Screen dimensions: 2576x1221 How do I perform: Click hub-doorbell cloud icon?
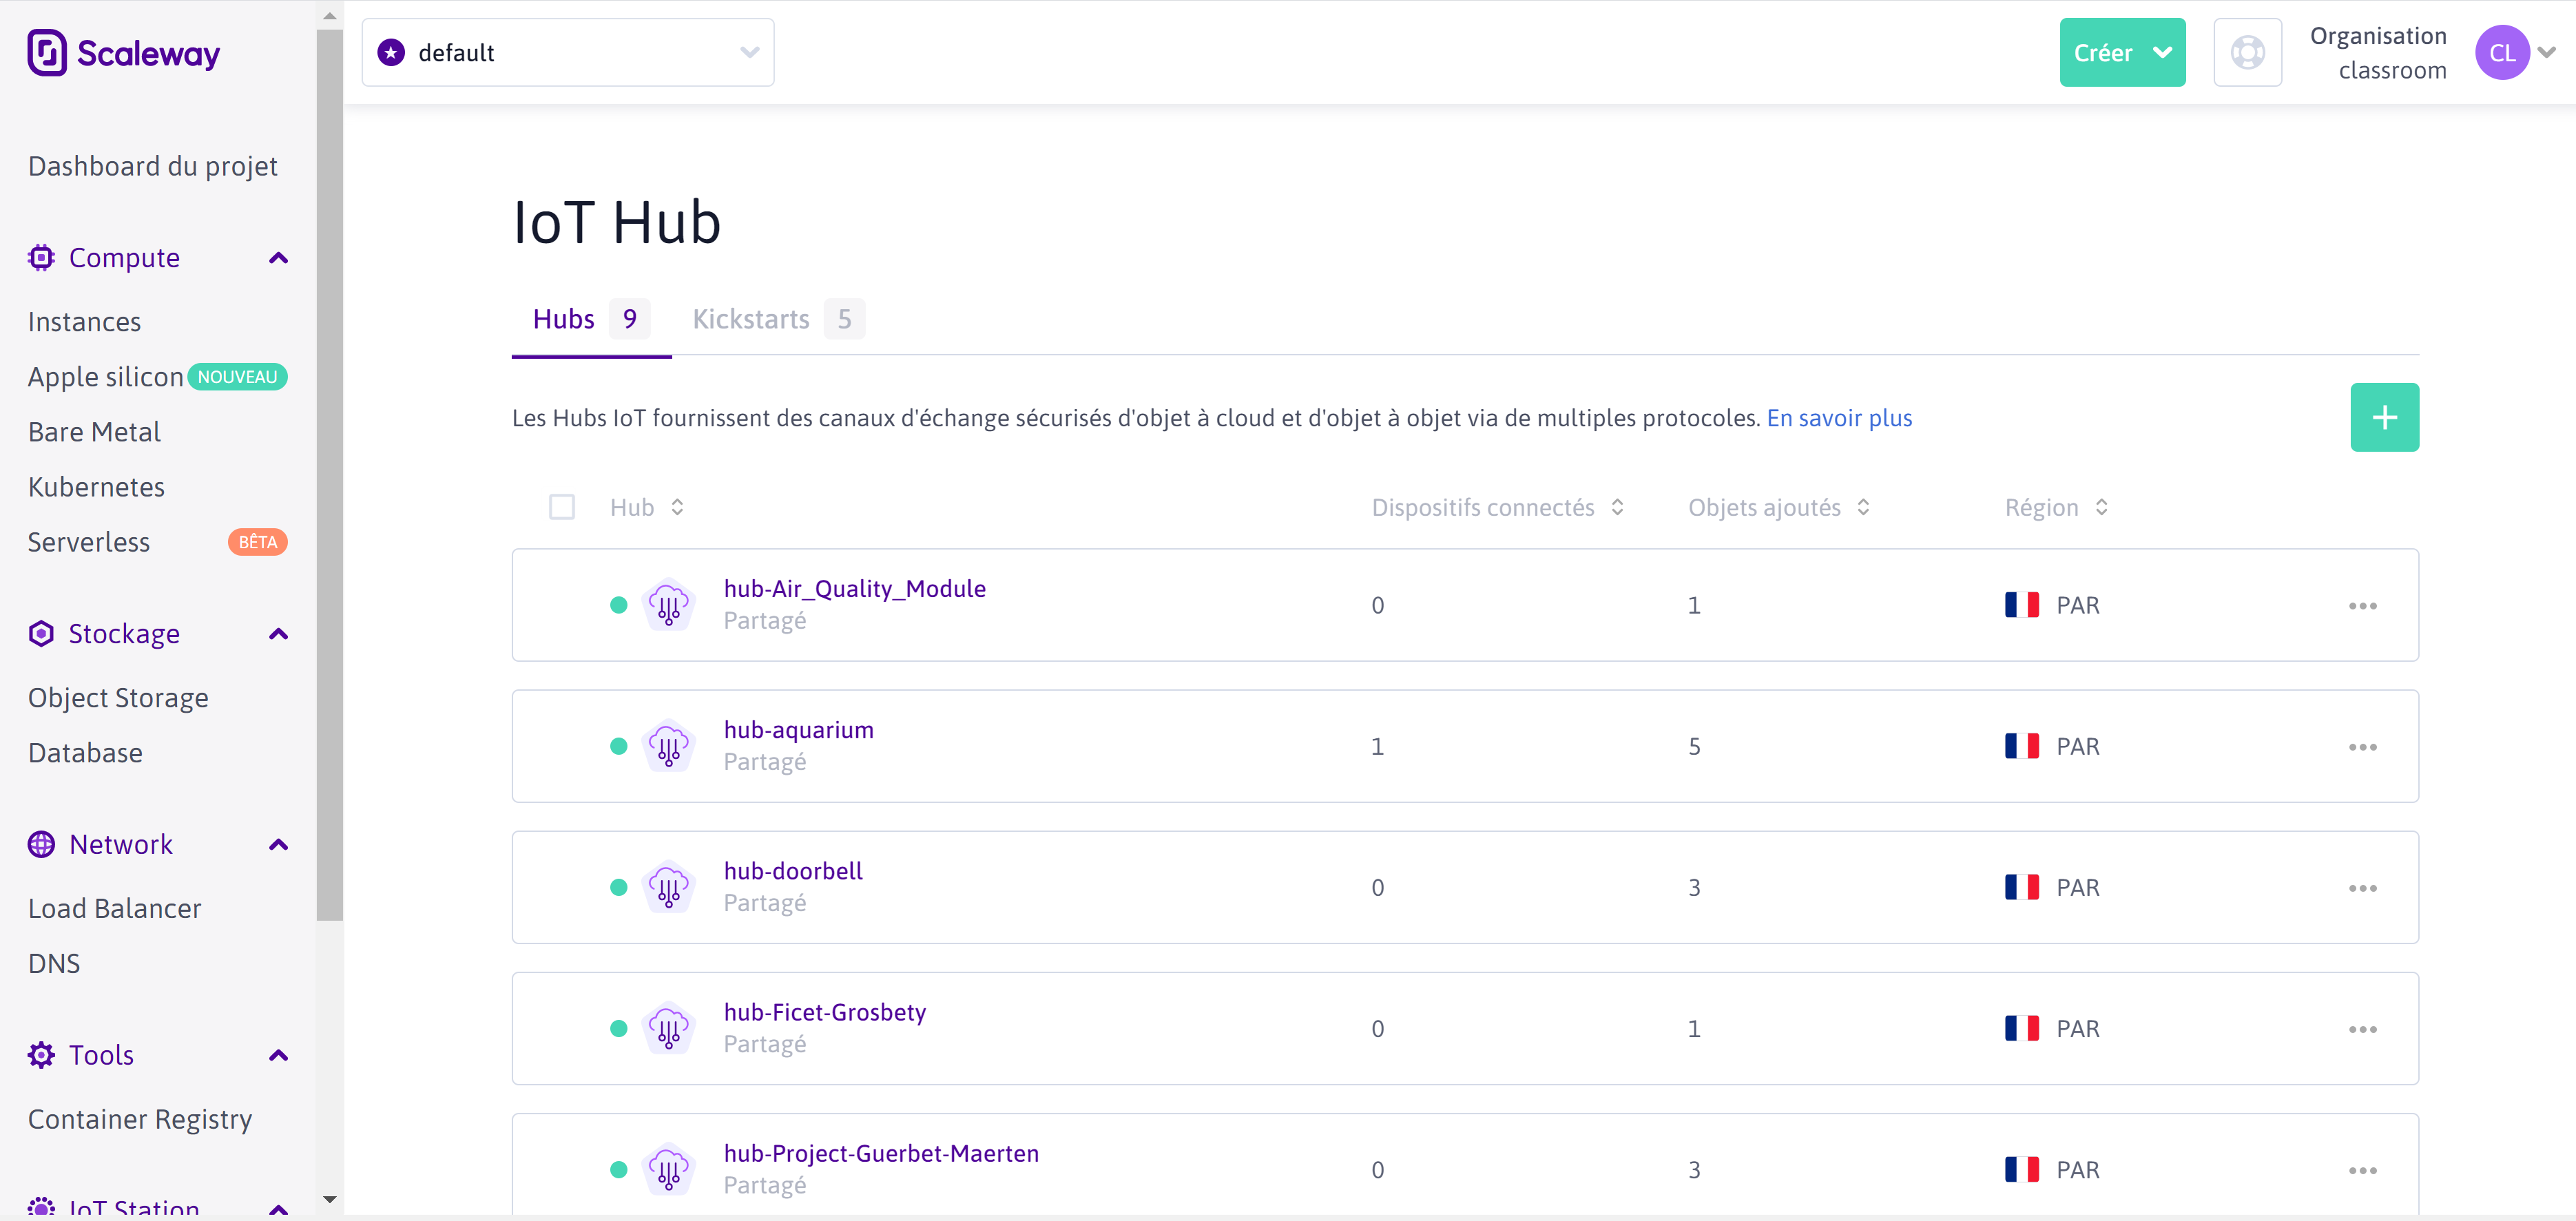point(668,887)
